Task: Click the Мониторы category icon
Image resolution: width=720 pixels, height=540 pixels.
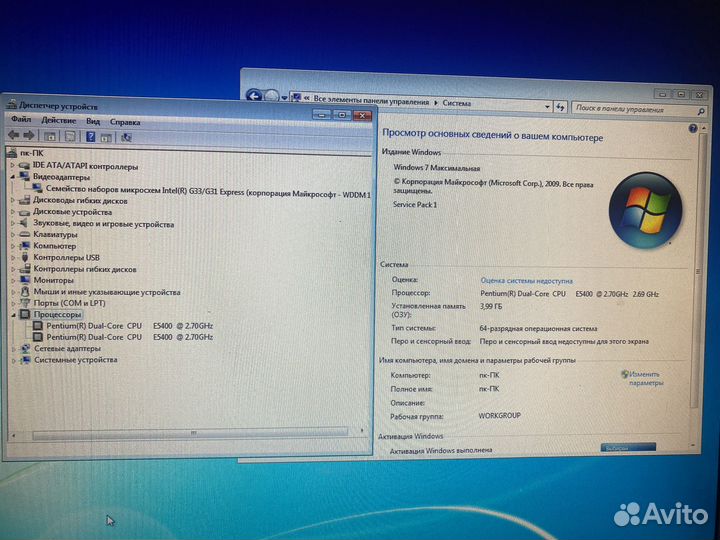Action: click(25, 280)
